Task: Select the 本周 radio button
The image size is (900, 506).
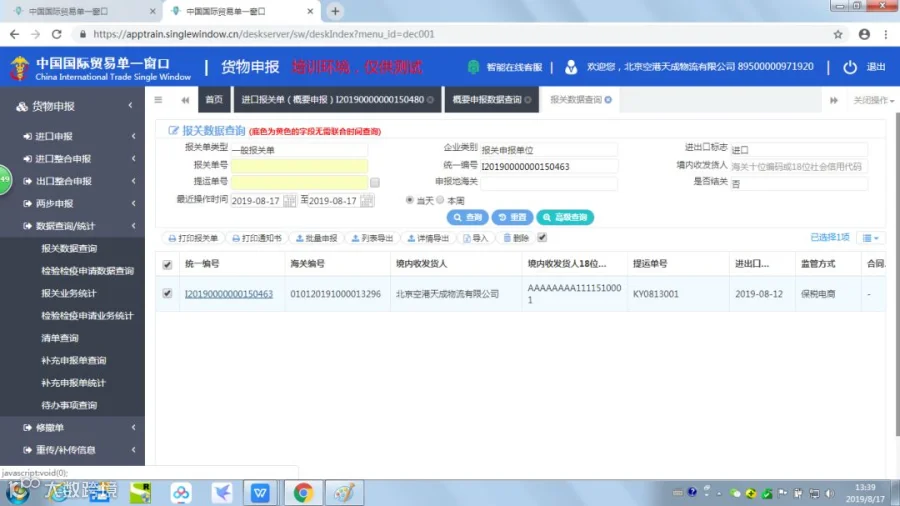Action: point(440,200)
